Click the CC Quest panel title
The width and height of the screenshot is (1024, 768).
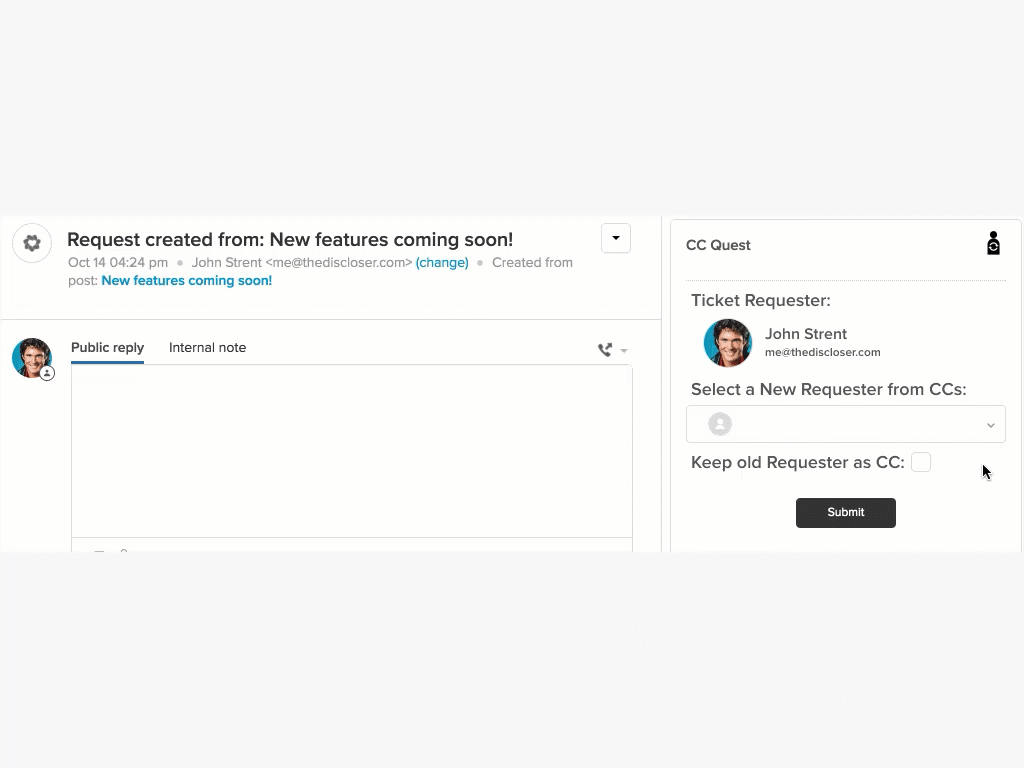(x=718, y=245)
